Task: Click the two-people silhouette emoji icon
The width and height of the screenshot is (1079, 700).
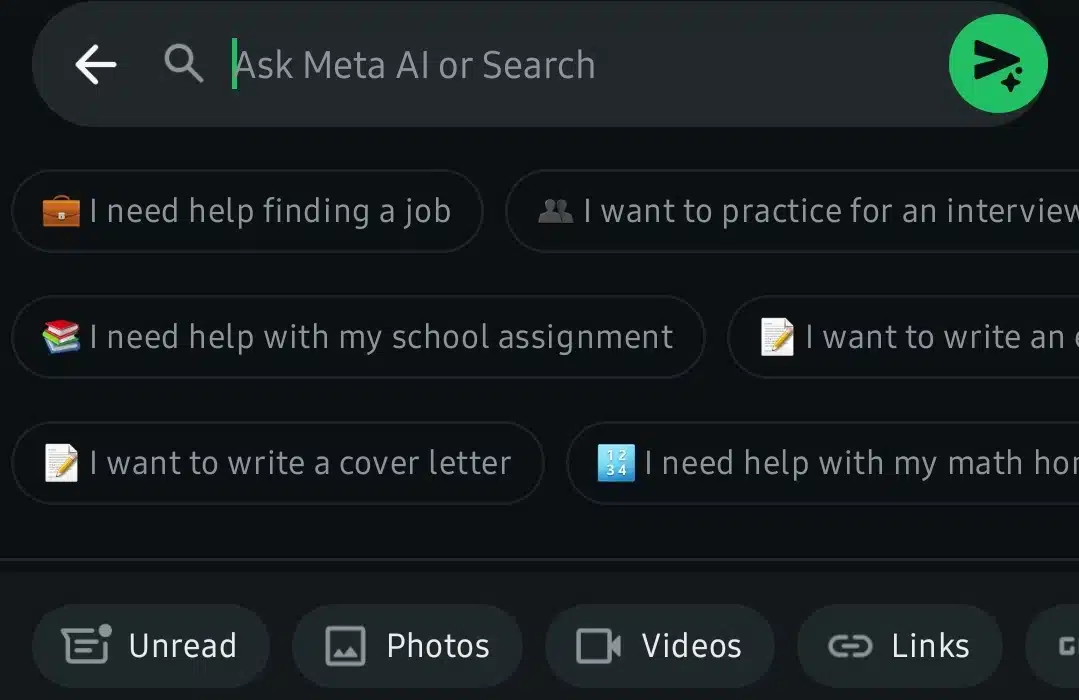Action: (555, 211)
